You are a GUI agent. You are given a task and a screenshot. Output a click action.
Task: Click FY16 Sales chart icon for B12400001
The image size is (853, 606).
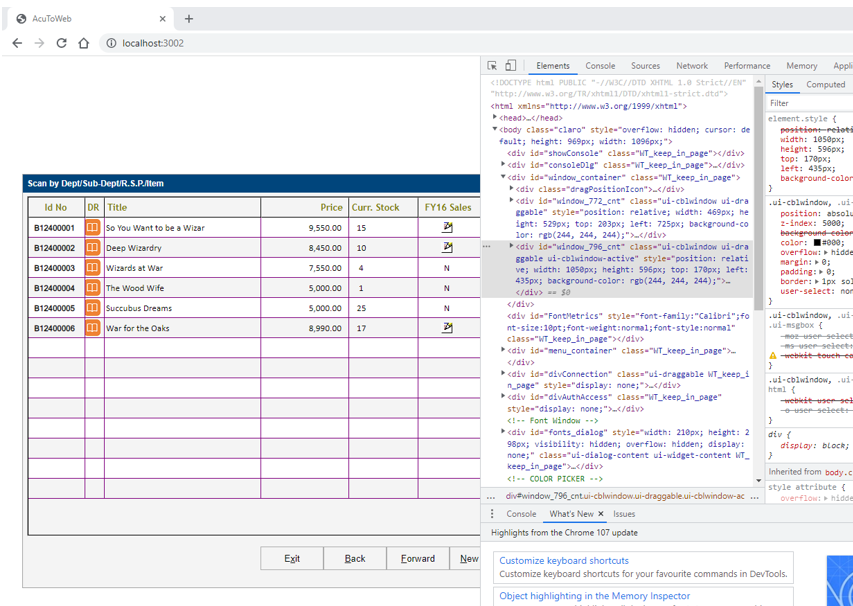447,228
